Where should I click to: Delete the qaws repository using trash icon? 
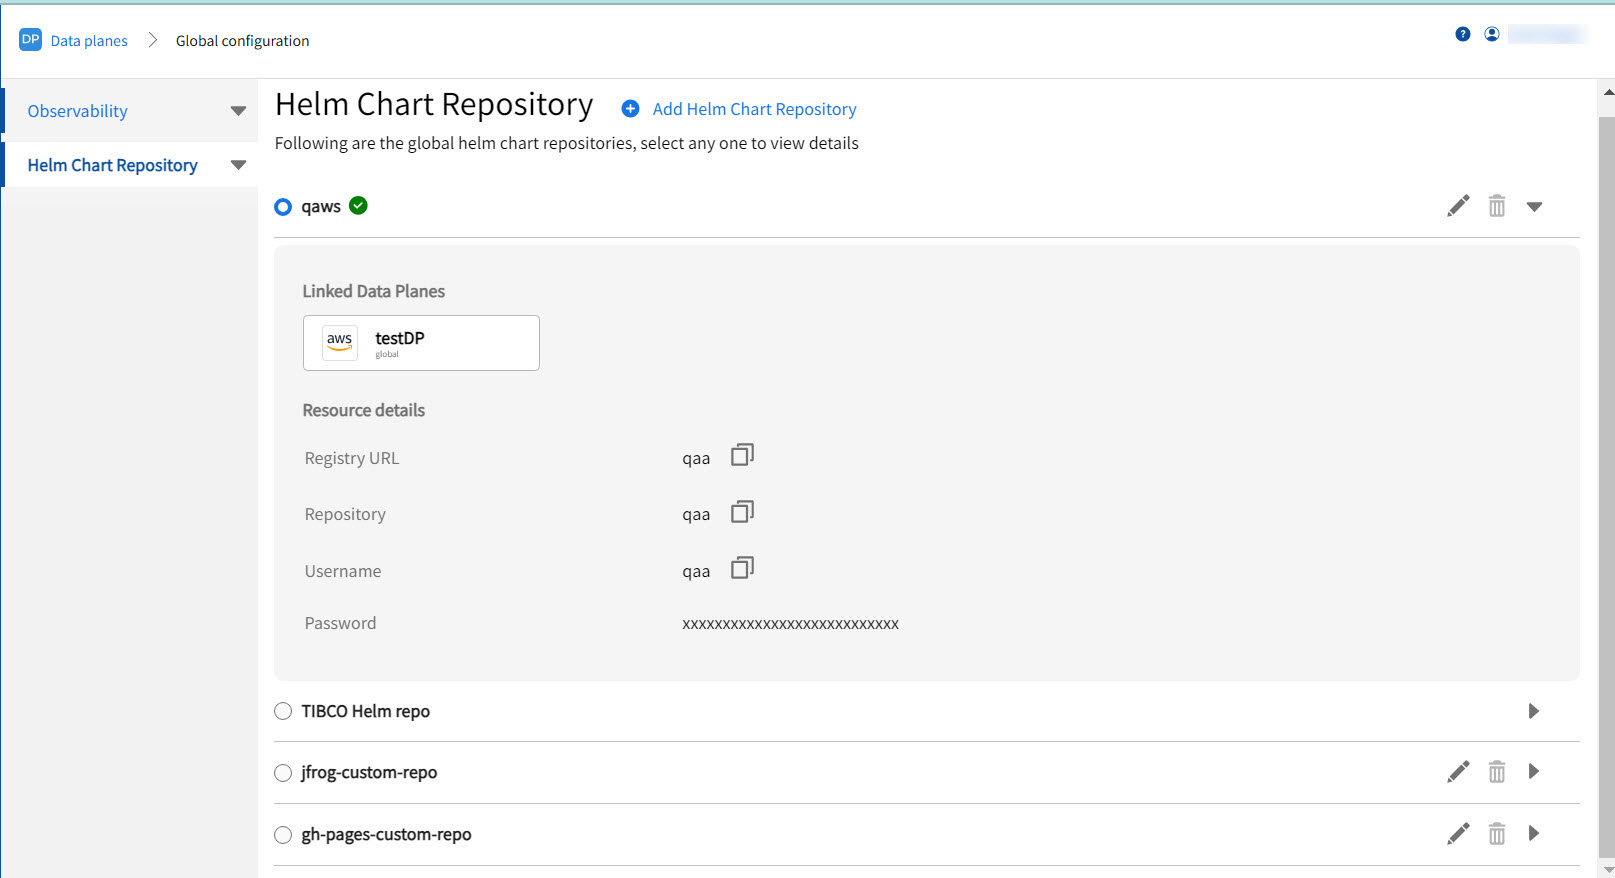point(1496,206)
